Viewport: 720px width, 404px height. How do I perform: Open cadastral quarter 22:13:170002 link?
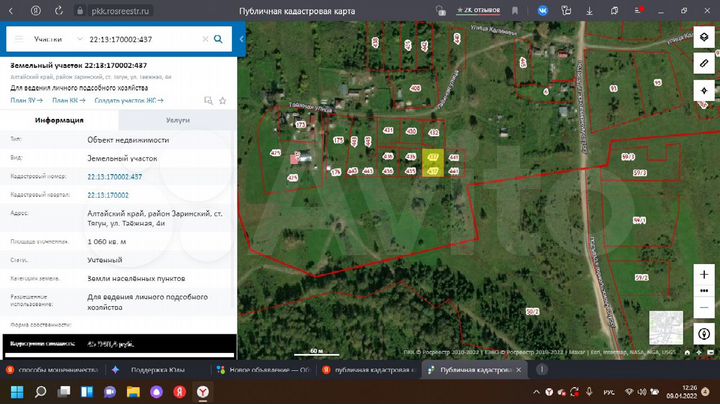[x=108, y=195]
